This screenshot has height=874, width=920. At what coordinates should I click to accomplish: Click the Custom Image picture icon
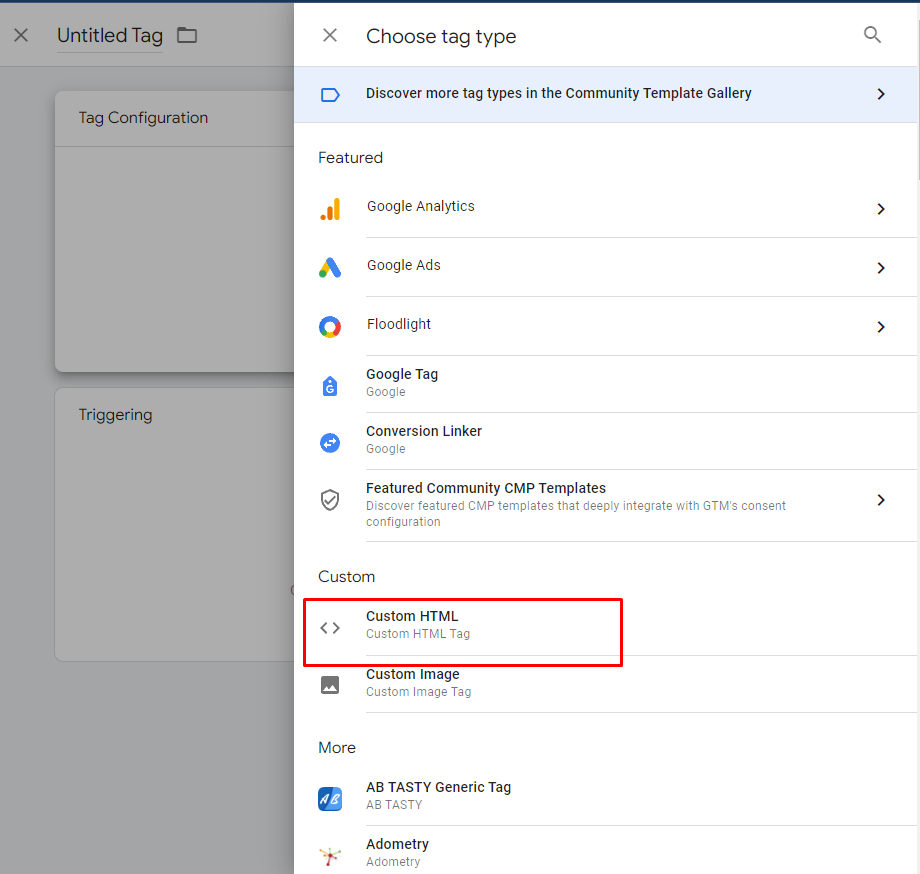(x=330, y=685)
